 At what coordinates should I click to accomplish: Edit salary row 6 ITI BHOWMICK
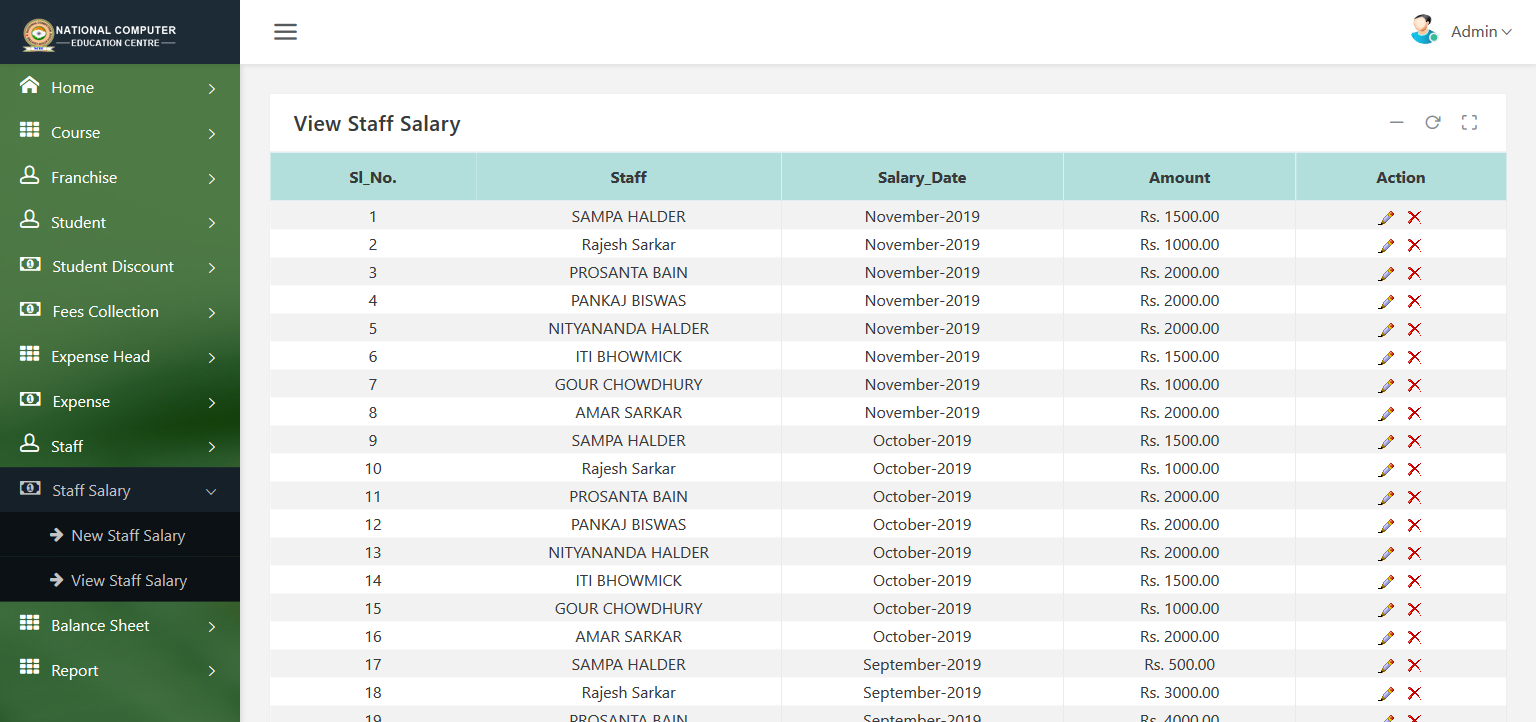click(x=1386, y=357)
